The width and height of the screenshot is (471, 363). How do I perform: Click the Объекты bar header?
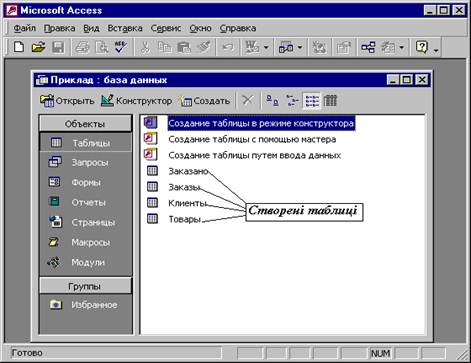click(85, 124)
